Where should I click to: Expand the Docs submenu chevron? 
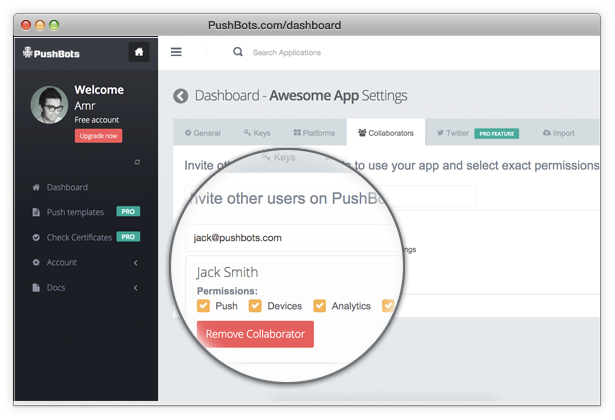136,288
